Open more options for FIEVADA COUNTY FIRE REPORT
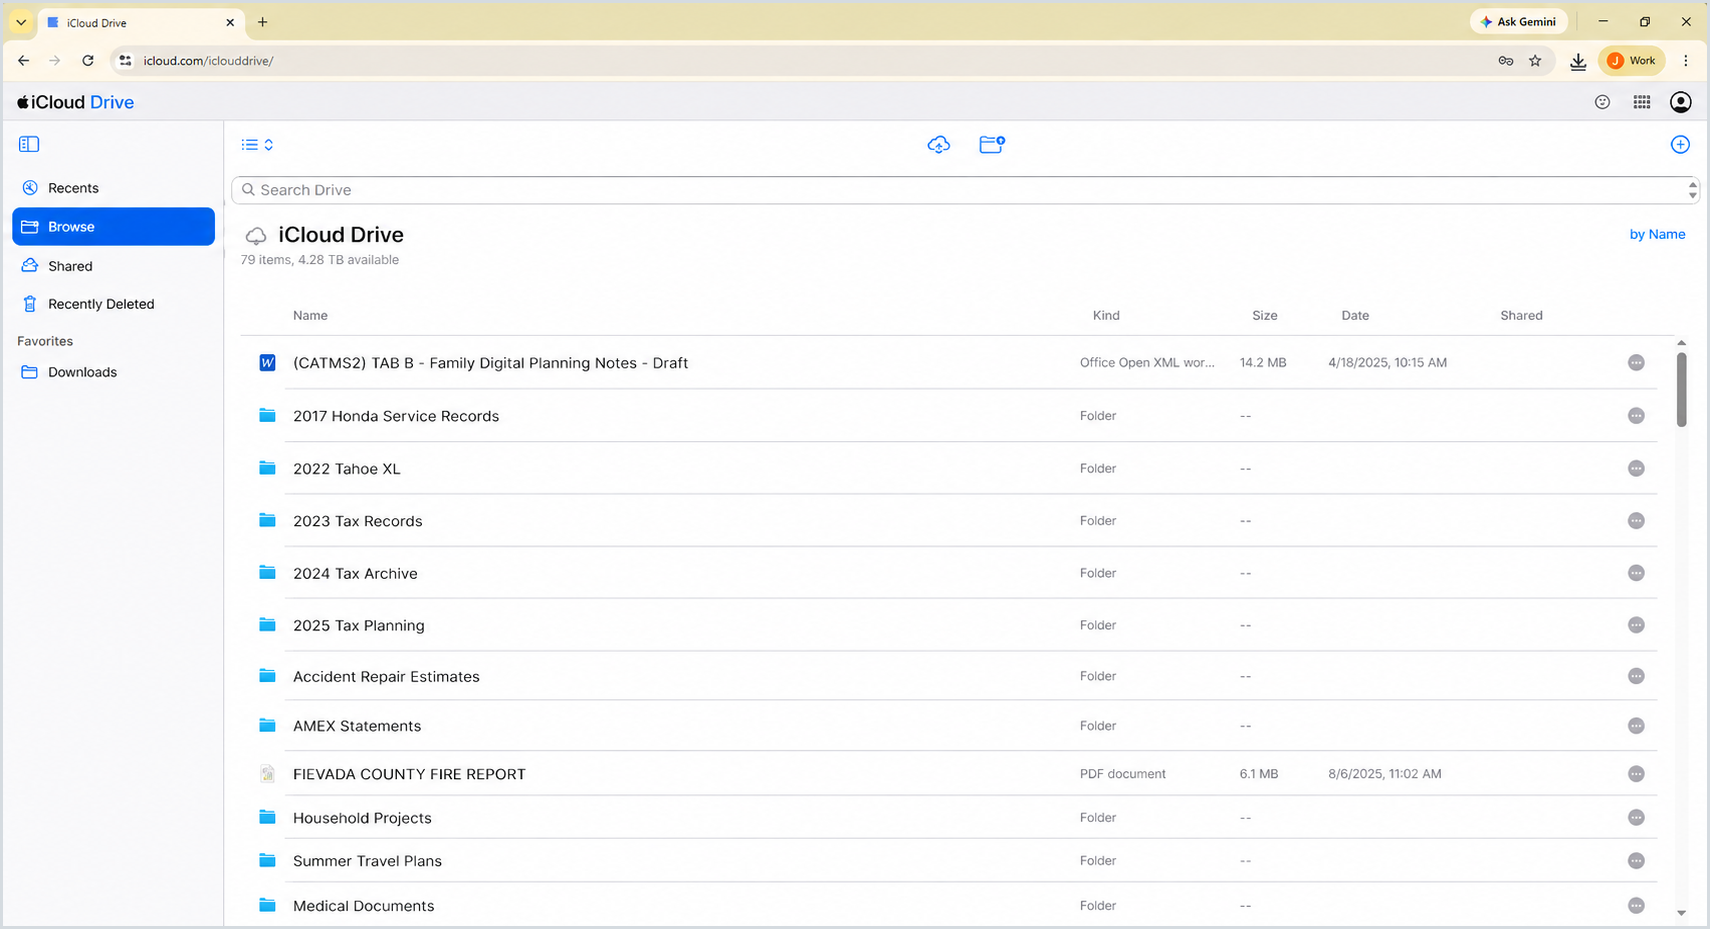 [x=1636, y=774]
